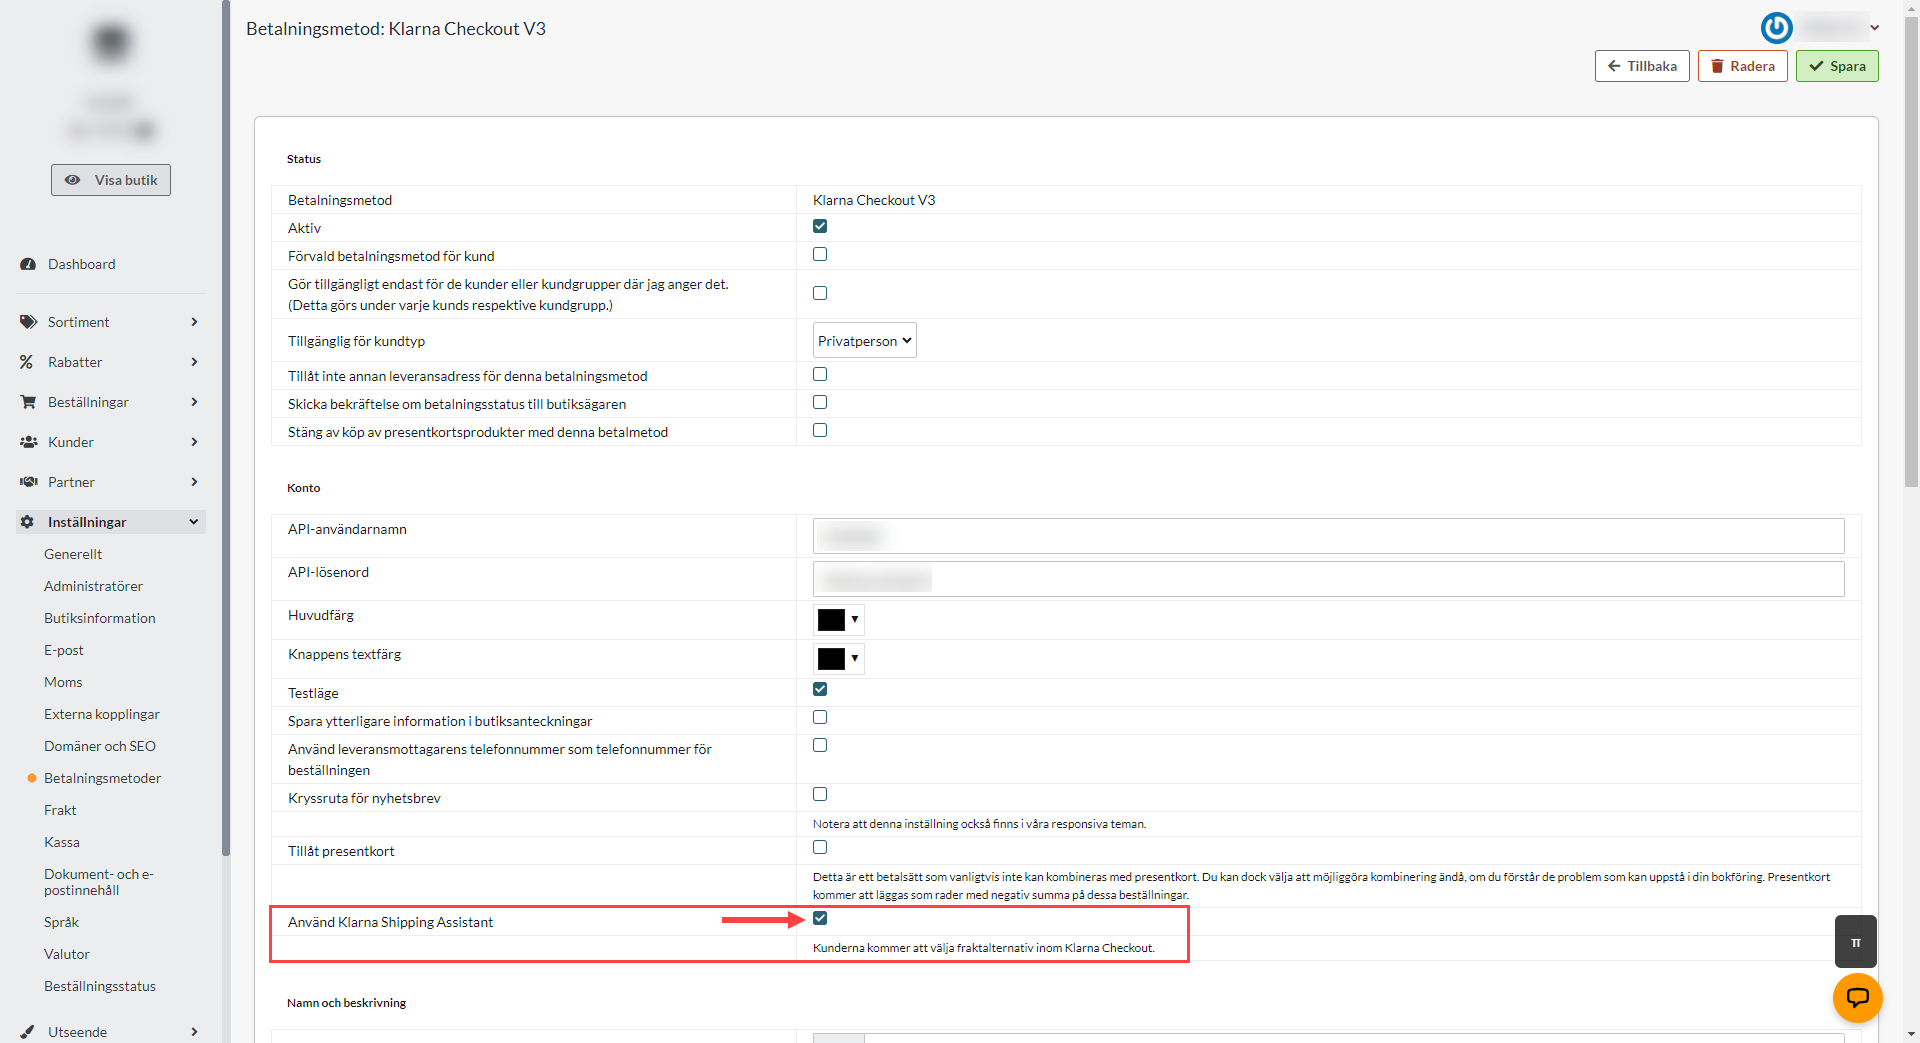Open the account dropdown arrow
The width and height of the screenshot is (1920, 1043).
click(x=1875, y=28)
